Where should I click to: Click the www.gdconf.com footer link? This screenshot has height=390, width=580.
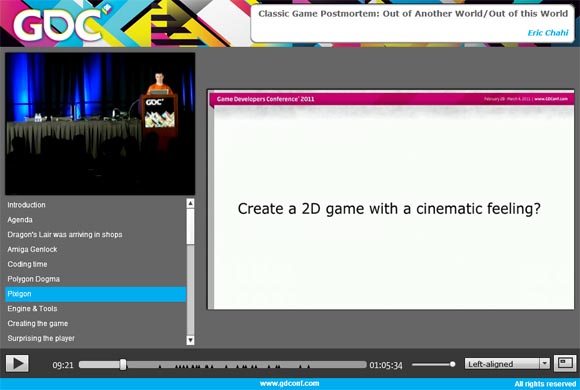(x=289, y=383)
